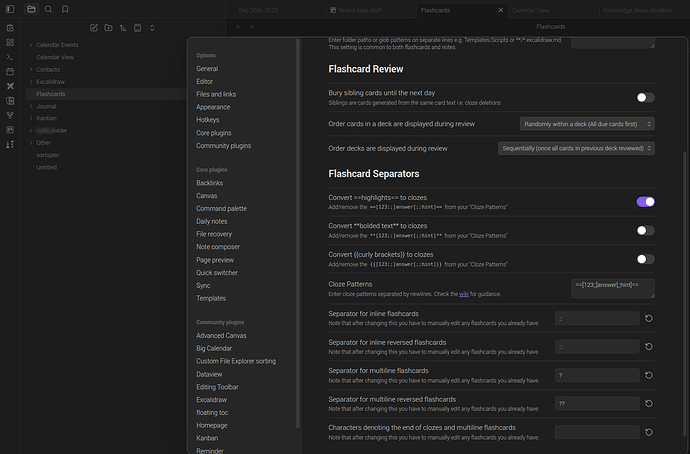Toggle convert {{curly brackets}} to clozes
Screen dimensions: 690x454
[x=645, y=259]
